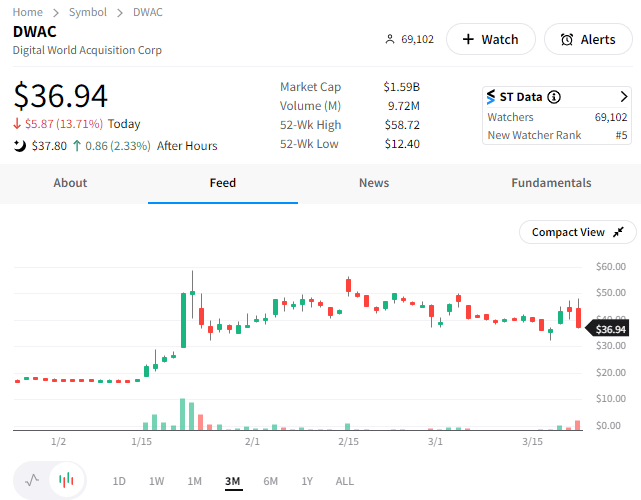The height and width of the screenshot is (500, 641).
Task: Click the $37.80 after hours price
Action: coord(49,146)
